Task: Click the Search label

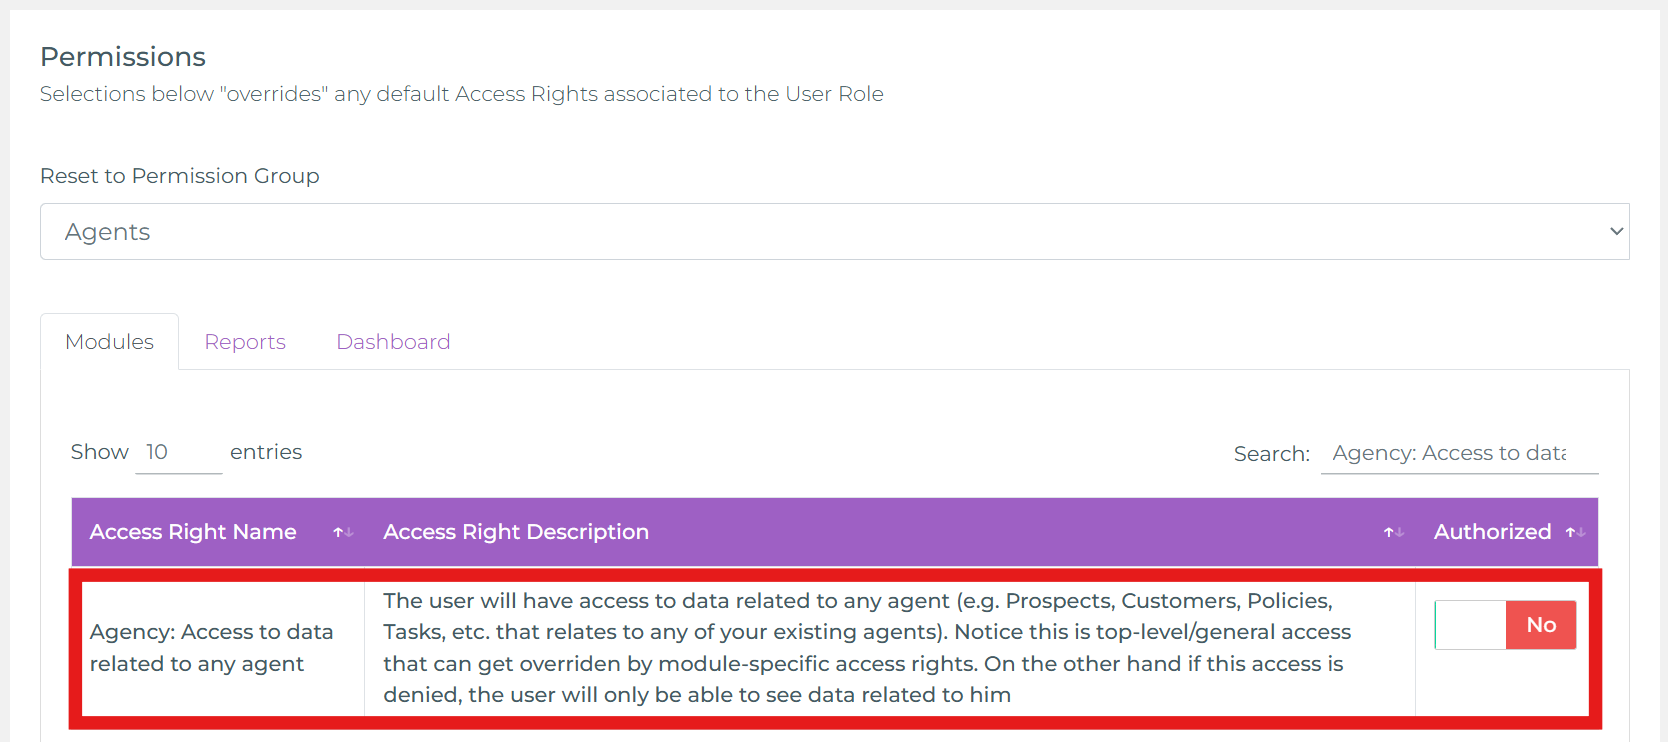Action: click(1271, 454)
